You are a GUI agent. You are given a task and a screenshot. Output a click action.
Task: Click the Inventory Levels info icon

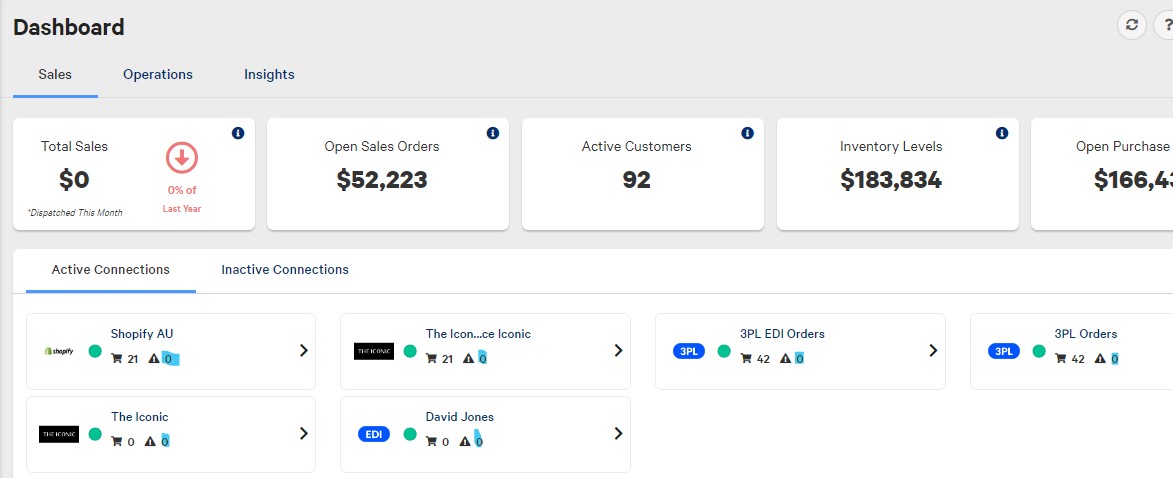[x=1002, y=133]
